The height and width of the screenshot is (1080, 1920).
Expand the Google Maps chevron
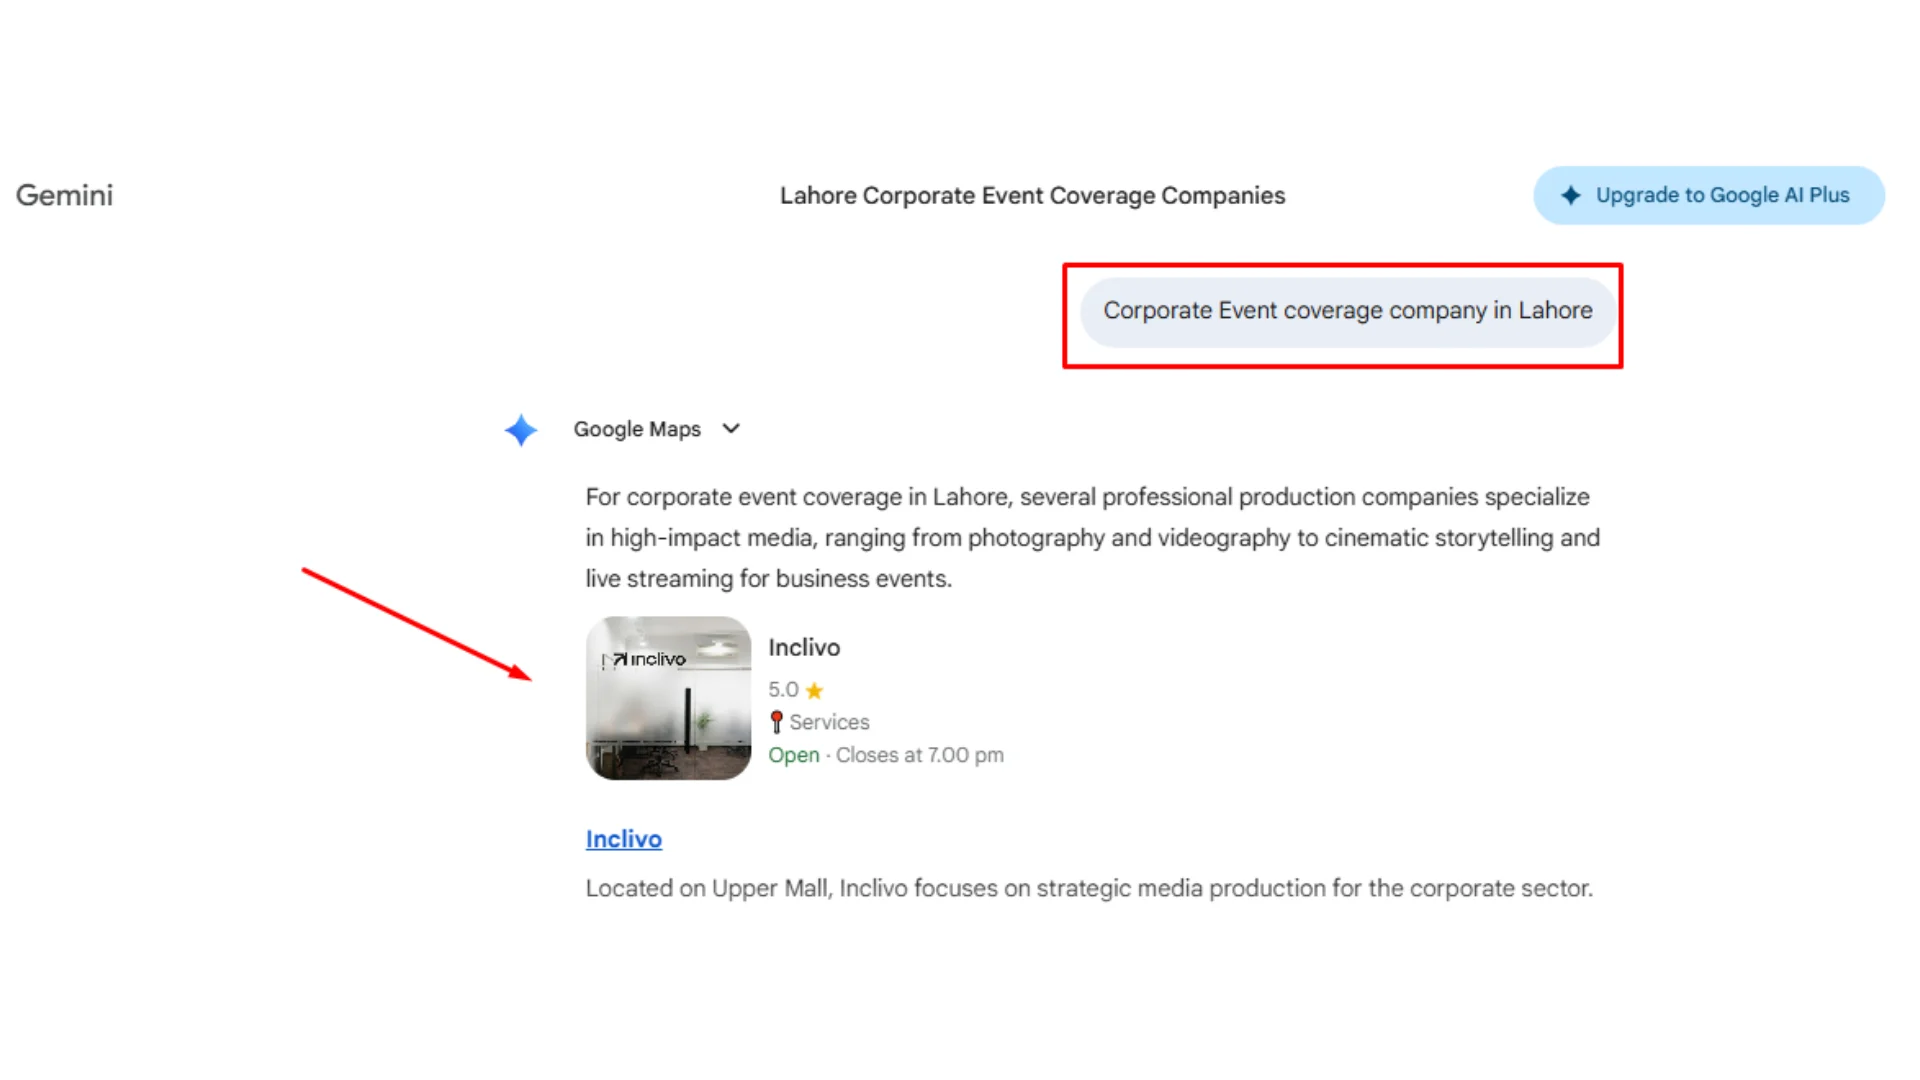[x=731, y=429]
